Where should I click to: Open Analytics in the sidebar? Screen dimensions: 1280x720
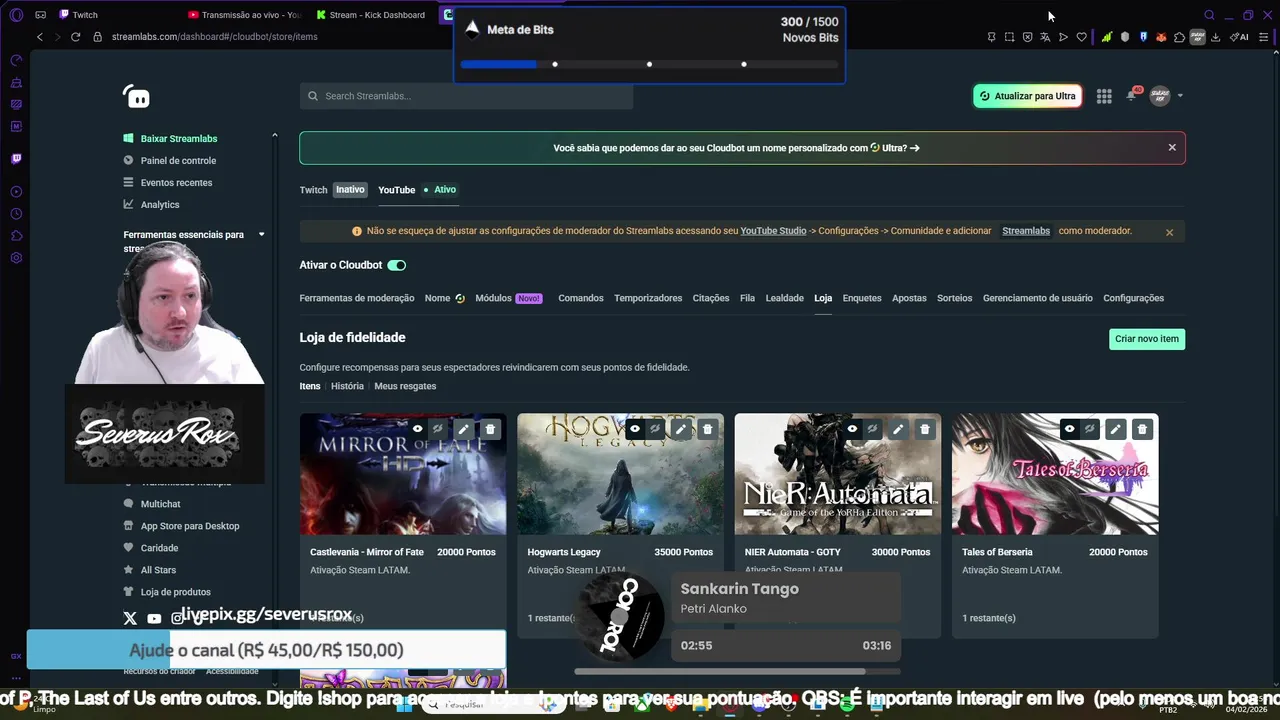click(x=160, y=205)
